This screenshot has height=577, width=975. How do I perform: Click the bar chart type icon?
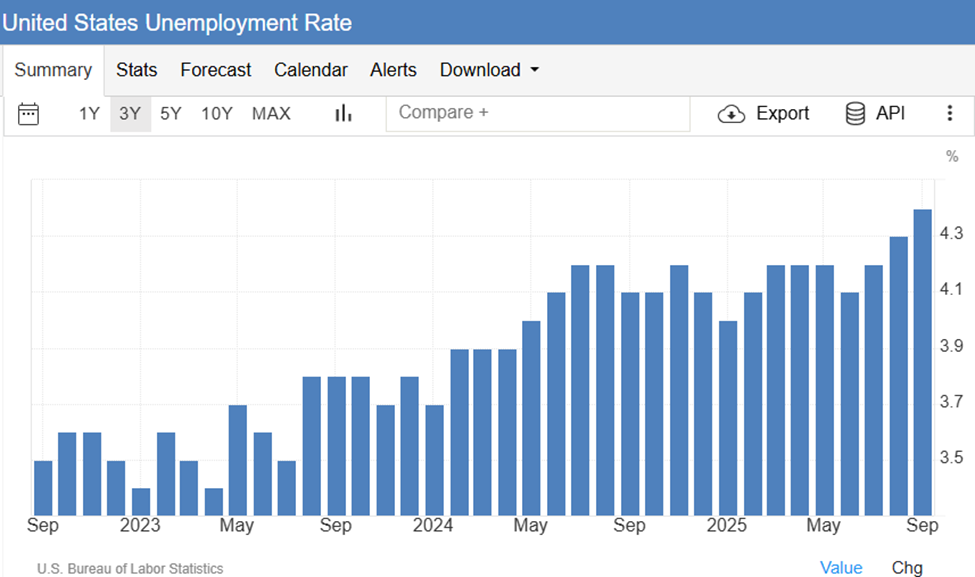[x=343, y=114]
